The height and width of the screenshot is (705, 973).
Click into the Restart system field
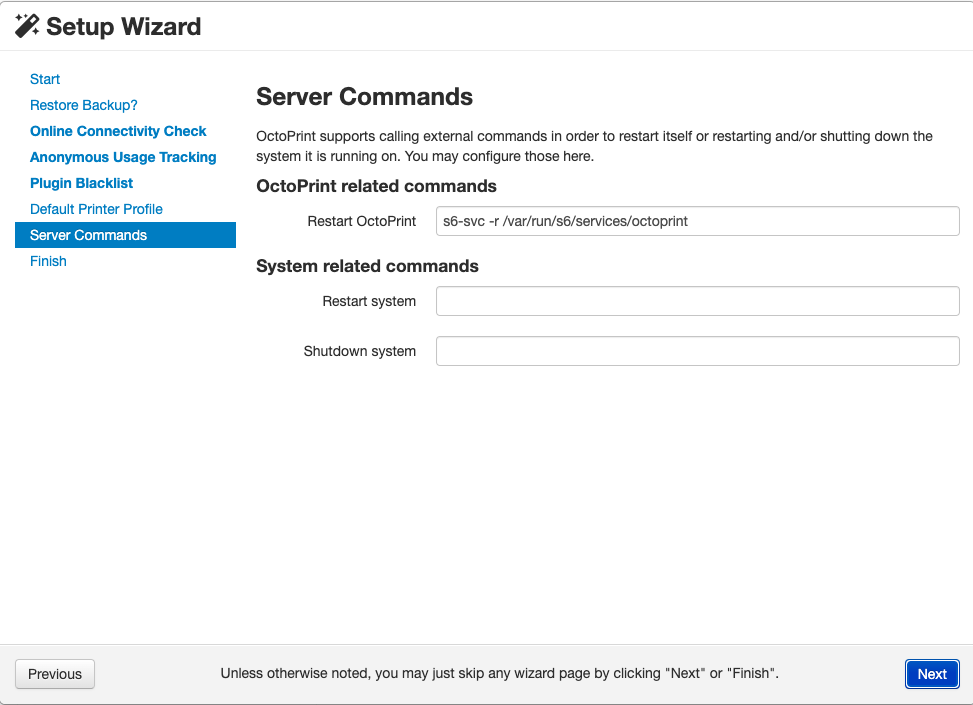[x=697, y=301]
